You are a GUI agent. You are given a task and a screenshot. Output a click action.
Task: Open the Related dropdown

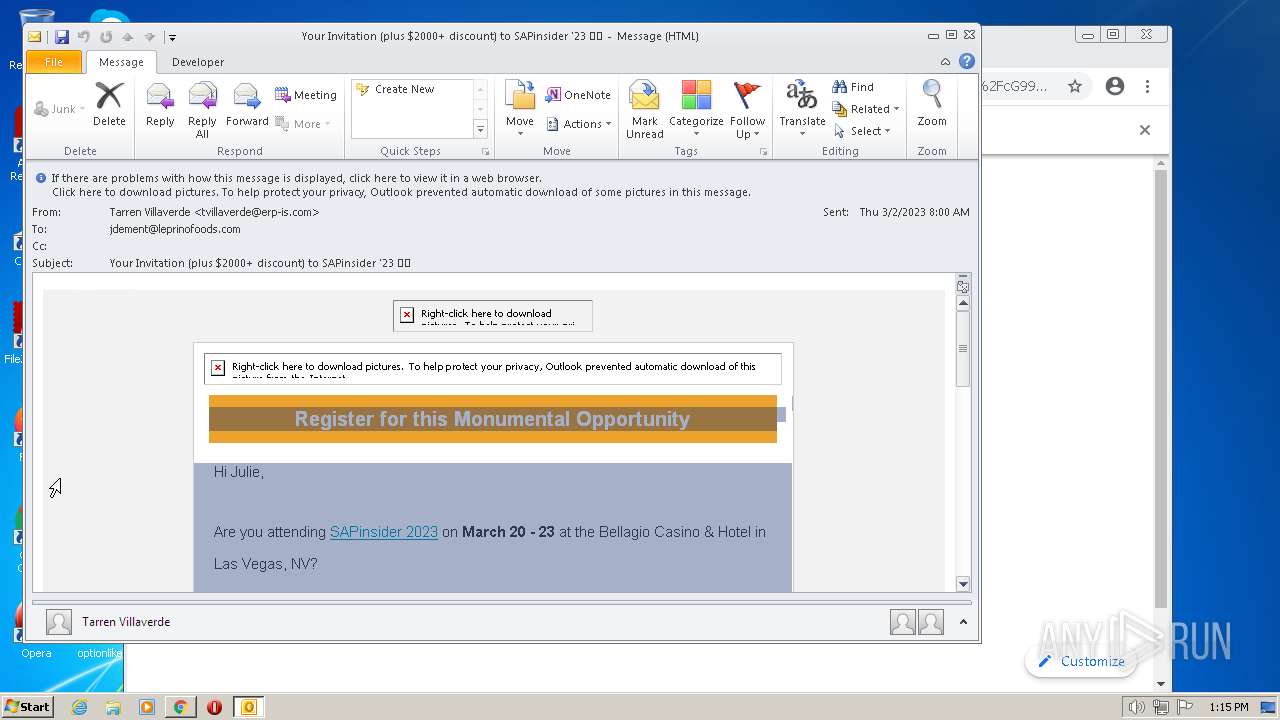pos(866,109)
